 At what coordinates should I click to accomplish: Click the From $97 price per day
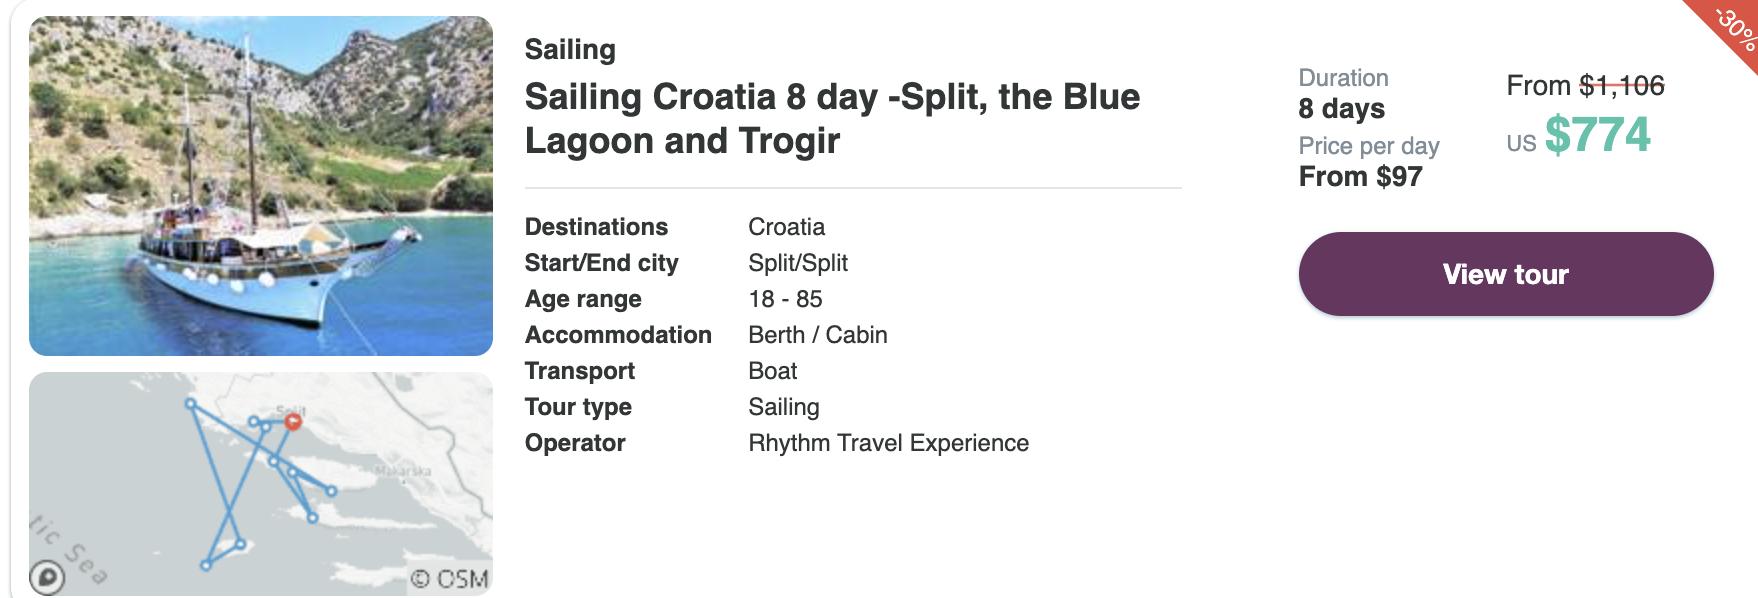click(x=1360, y=177)
